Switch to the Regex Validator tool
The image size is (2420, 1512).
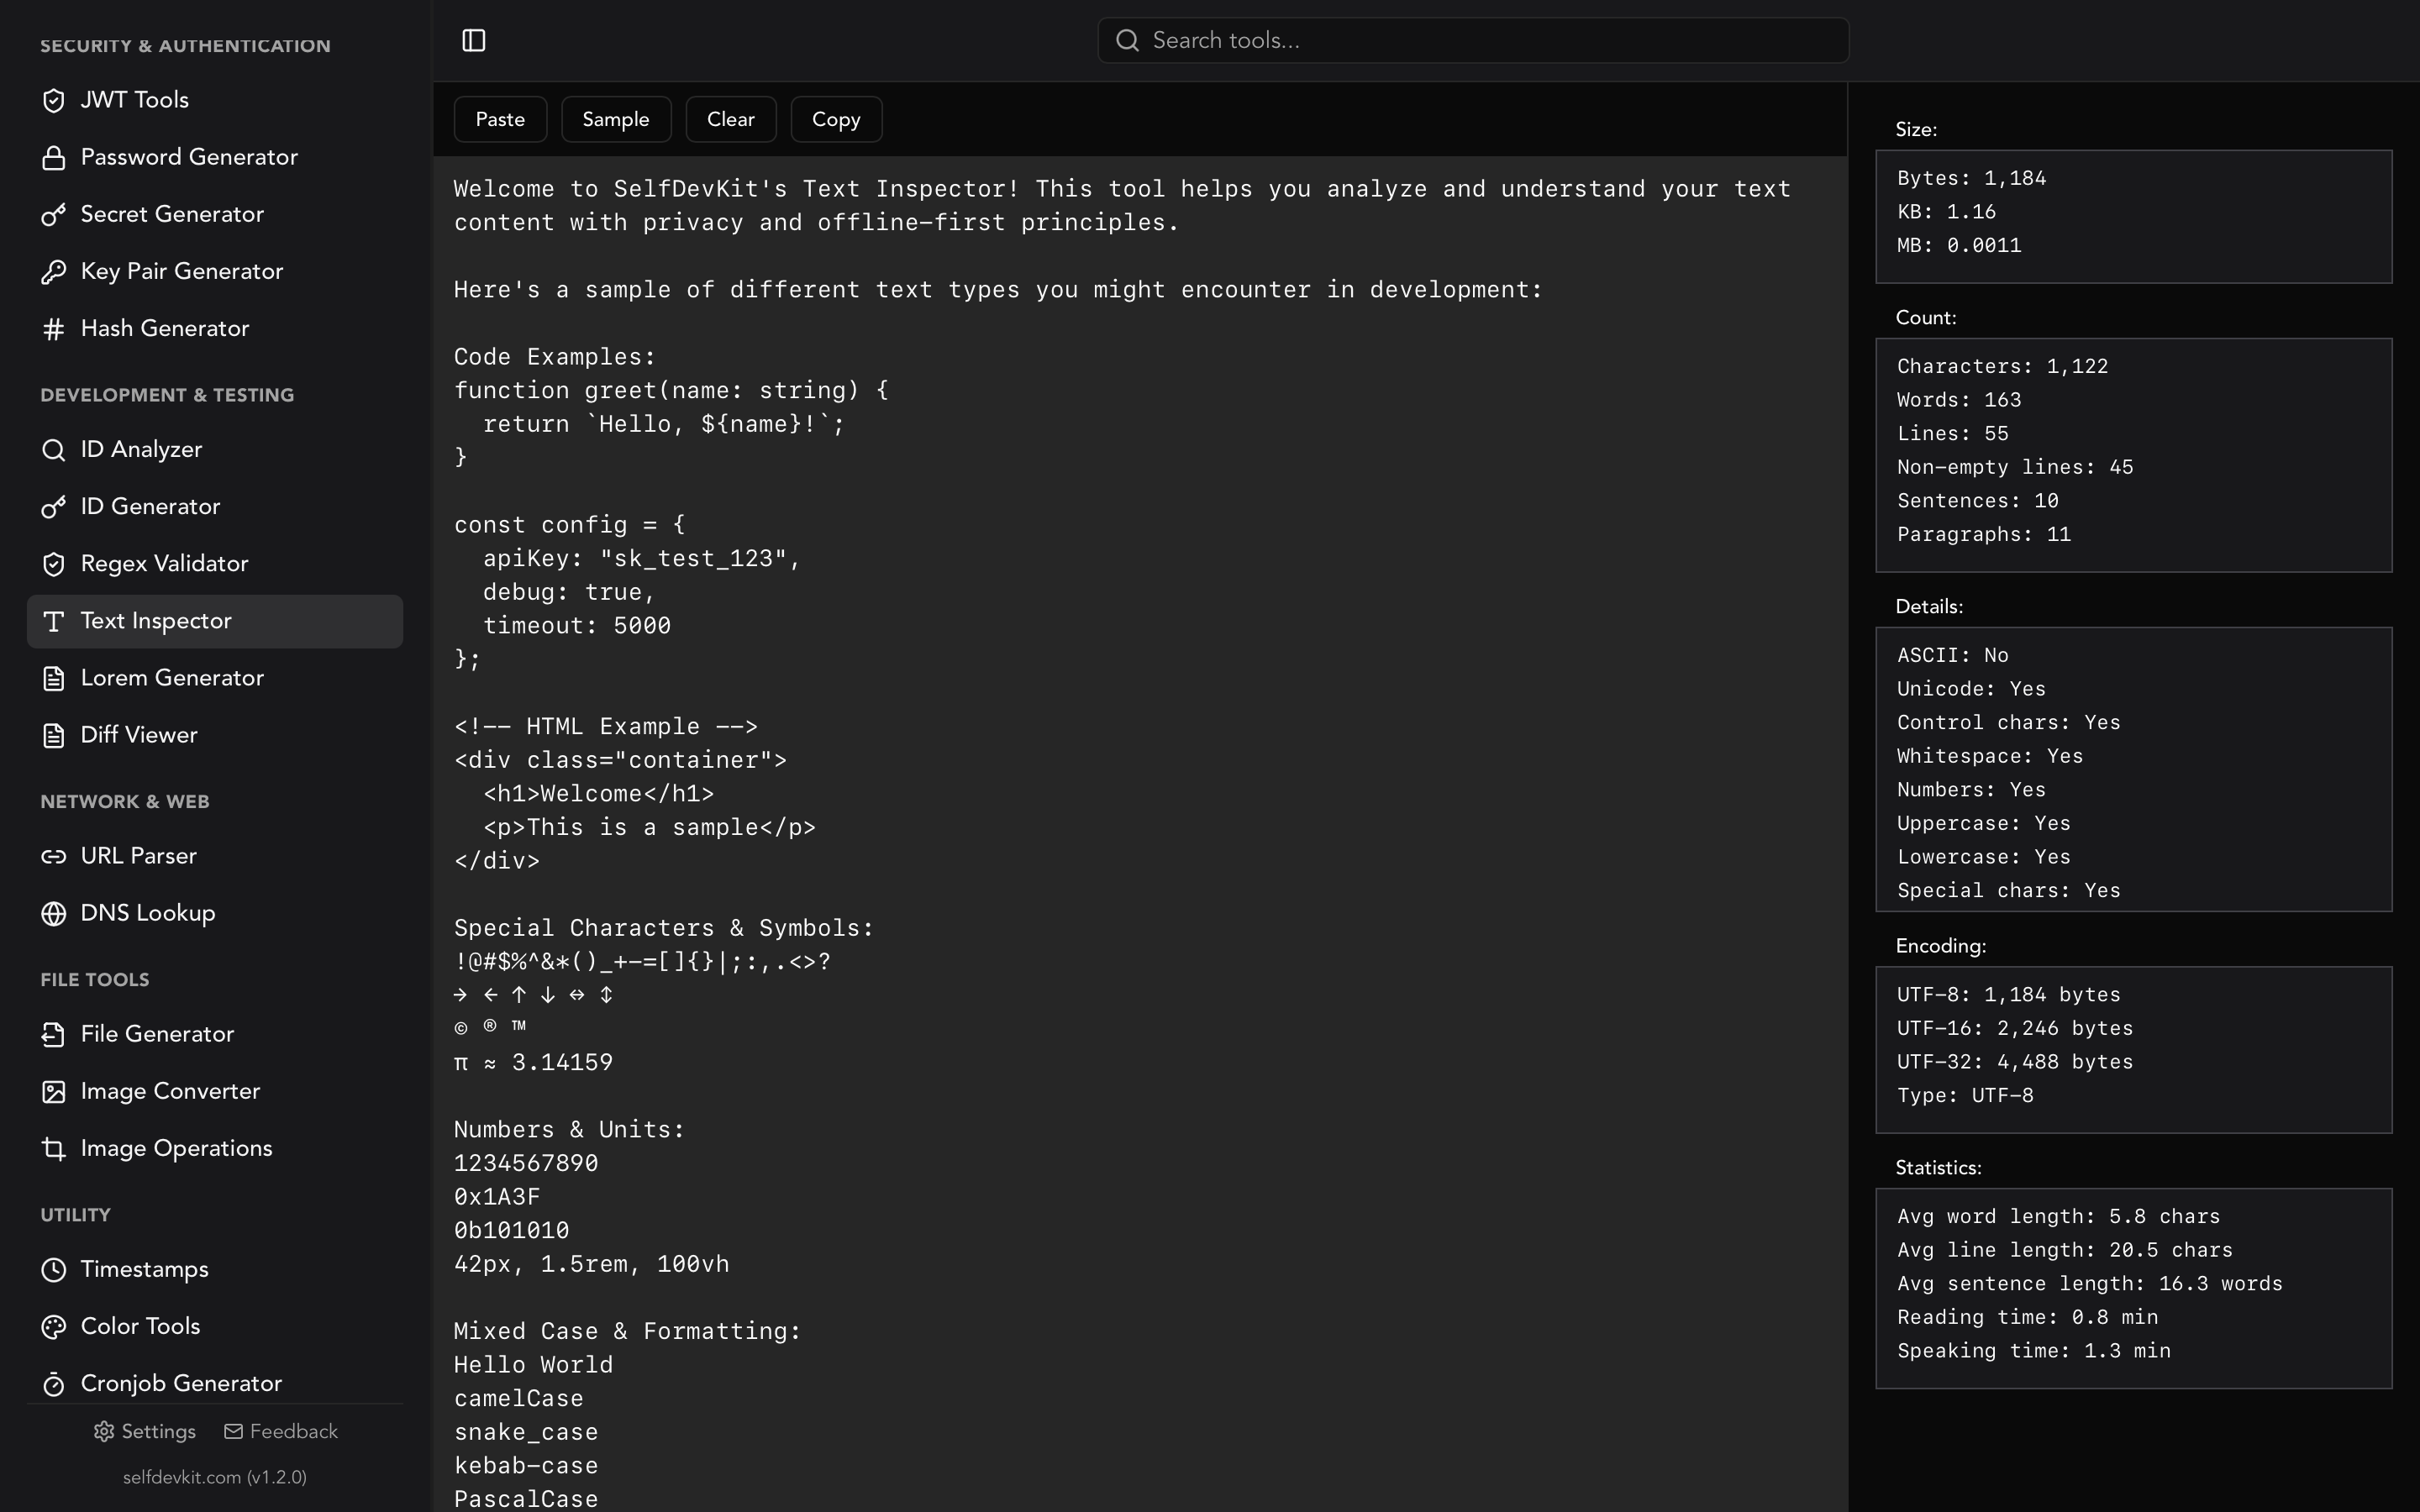coord(215,564)
